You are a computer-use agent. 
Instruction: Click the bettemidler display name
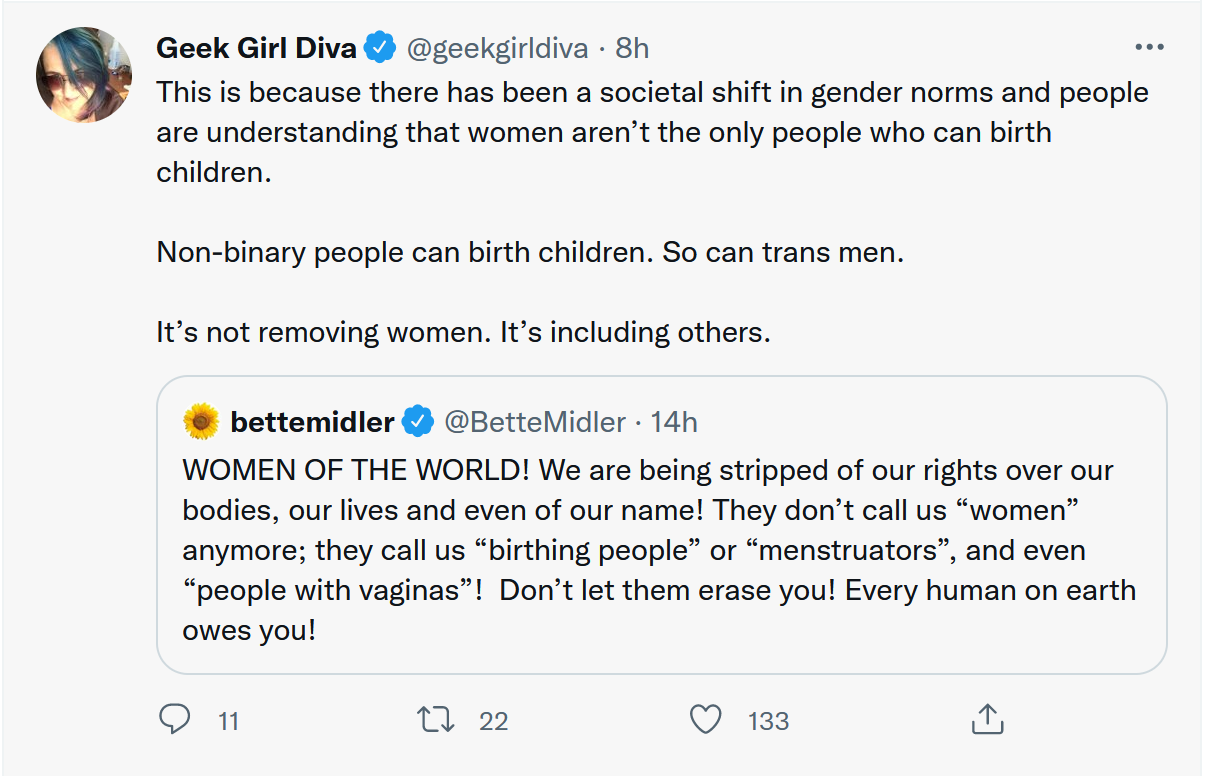click(312, 422)
